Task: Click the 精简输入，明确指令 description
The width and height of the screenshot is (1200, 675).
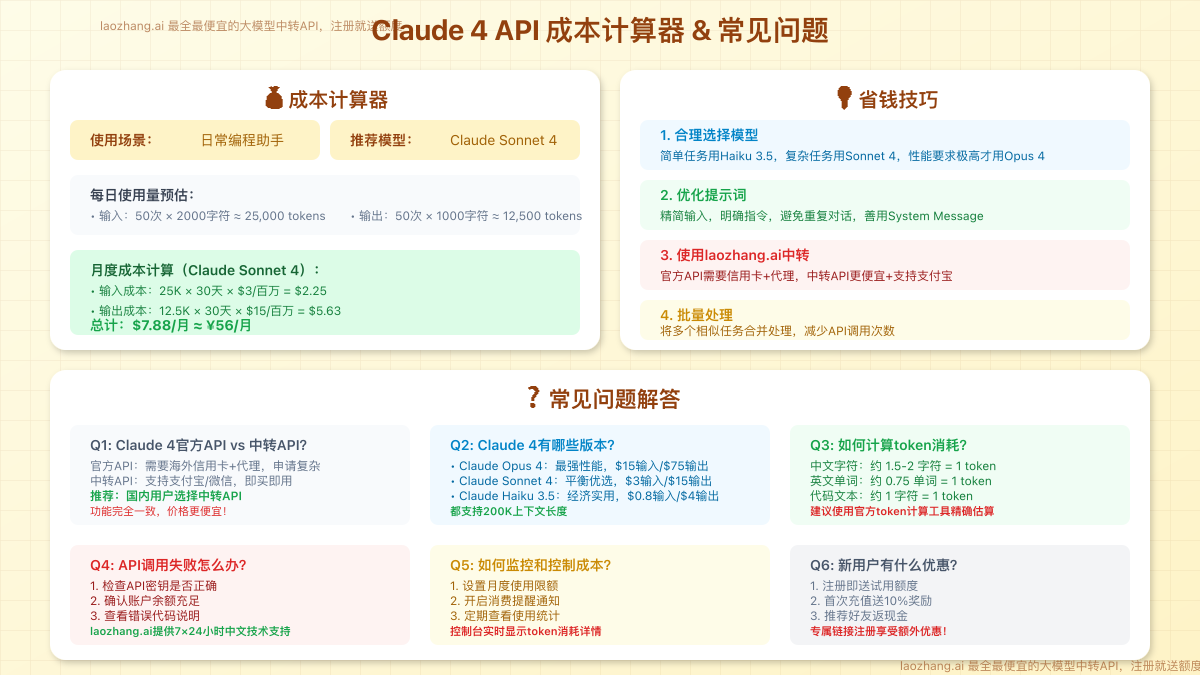Action: click(x=821, y=216)
